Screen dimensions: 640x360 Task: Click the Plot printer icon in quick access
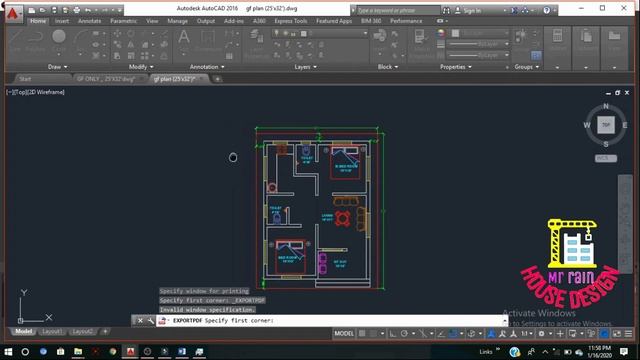(76, 10)
